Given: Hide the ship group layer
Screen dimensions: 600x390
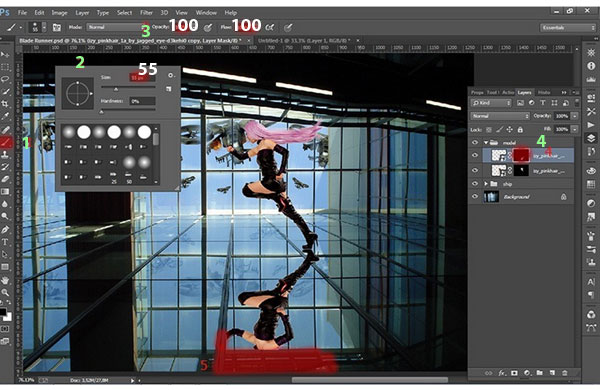Looking at the screenshot, I should point(475,184).
